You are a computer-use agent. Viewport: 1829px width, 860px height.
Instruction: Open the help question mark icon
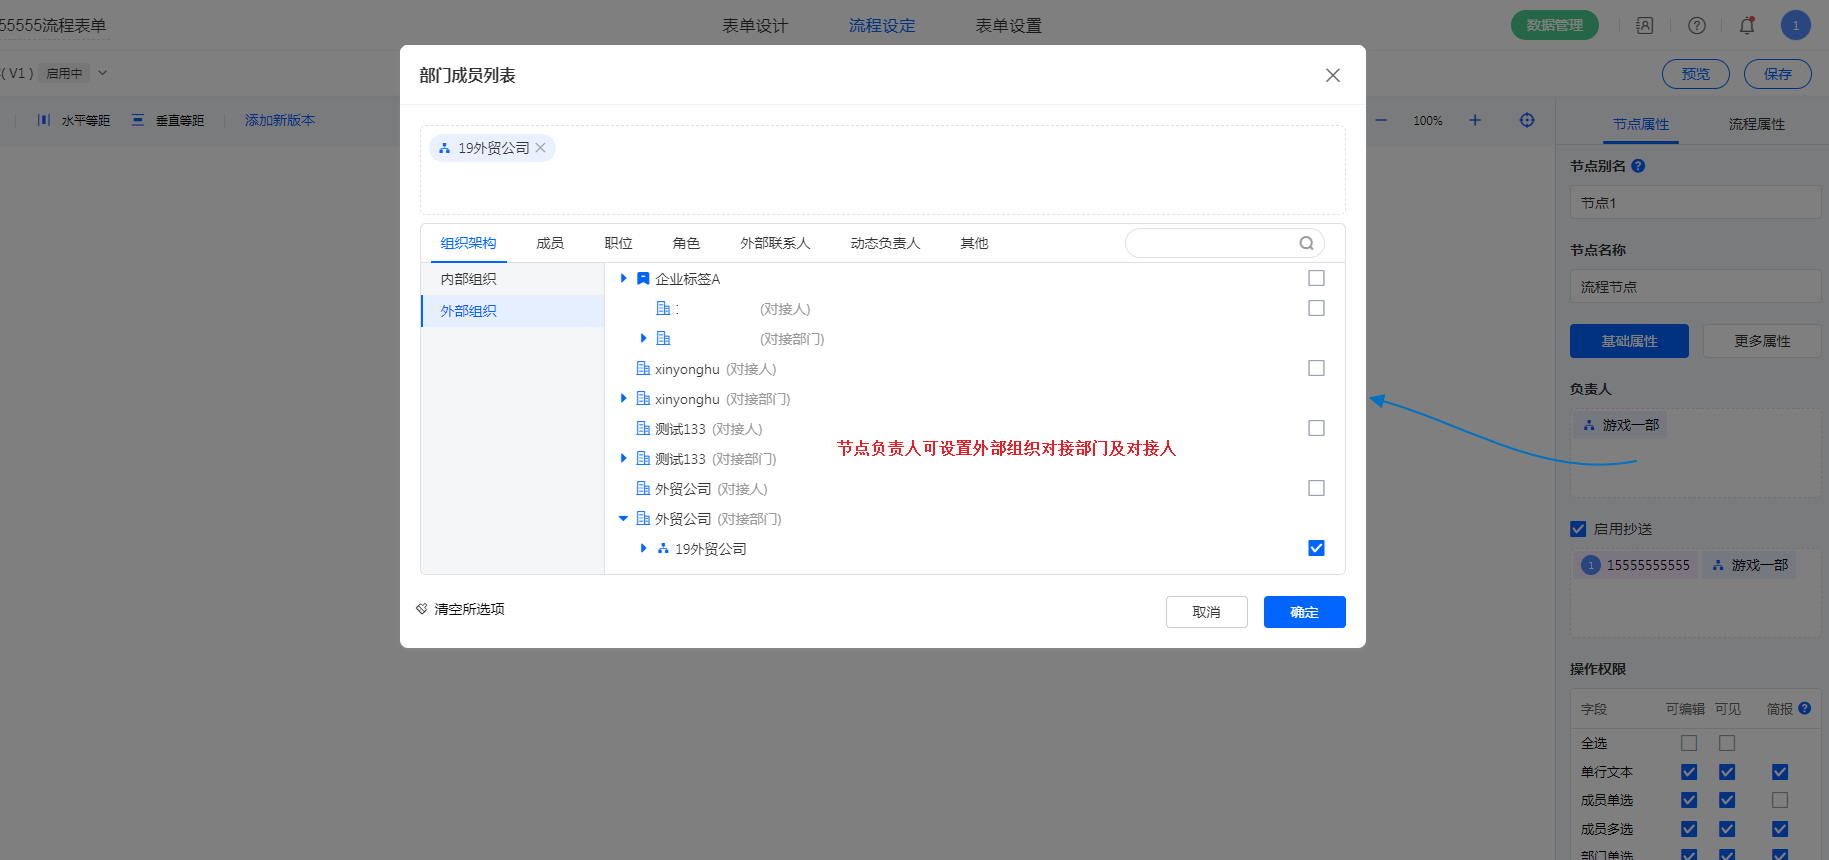coord(1697,26)
